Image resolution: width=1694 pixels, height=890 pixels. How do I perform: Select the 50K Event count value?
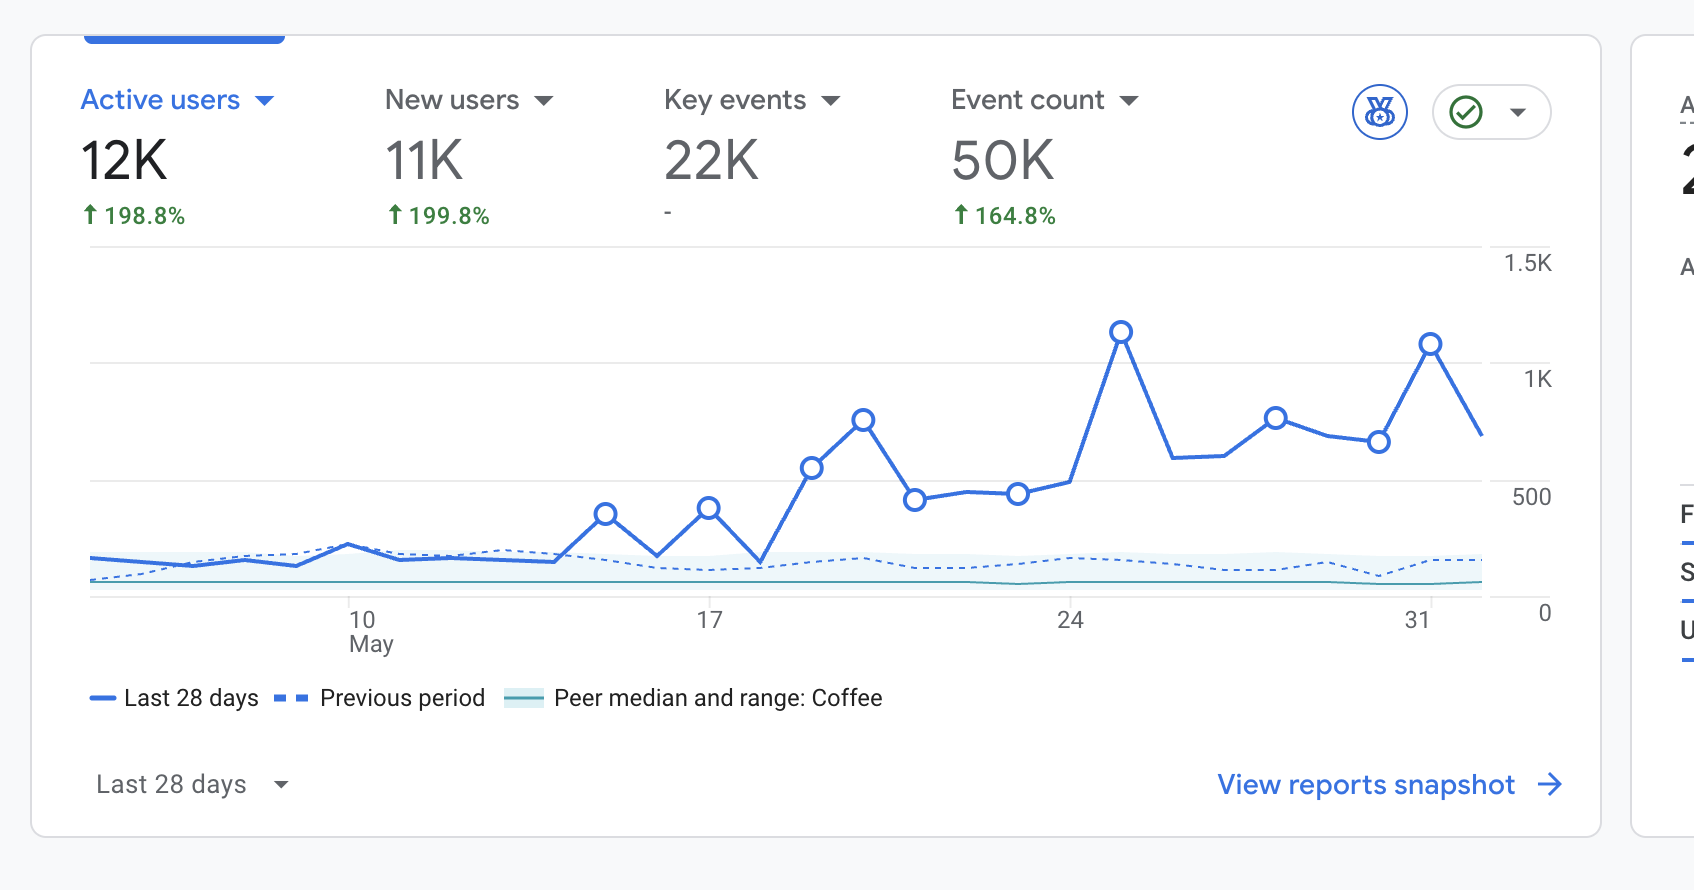1003,161
